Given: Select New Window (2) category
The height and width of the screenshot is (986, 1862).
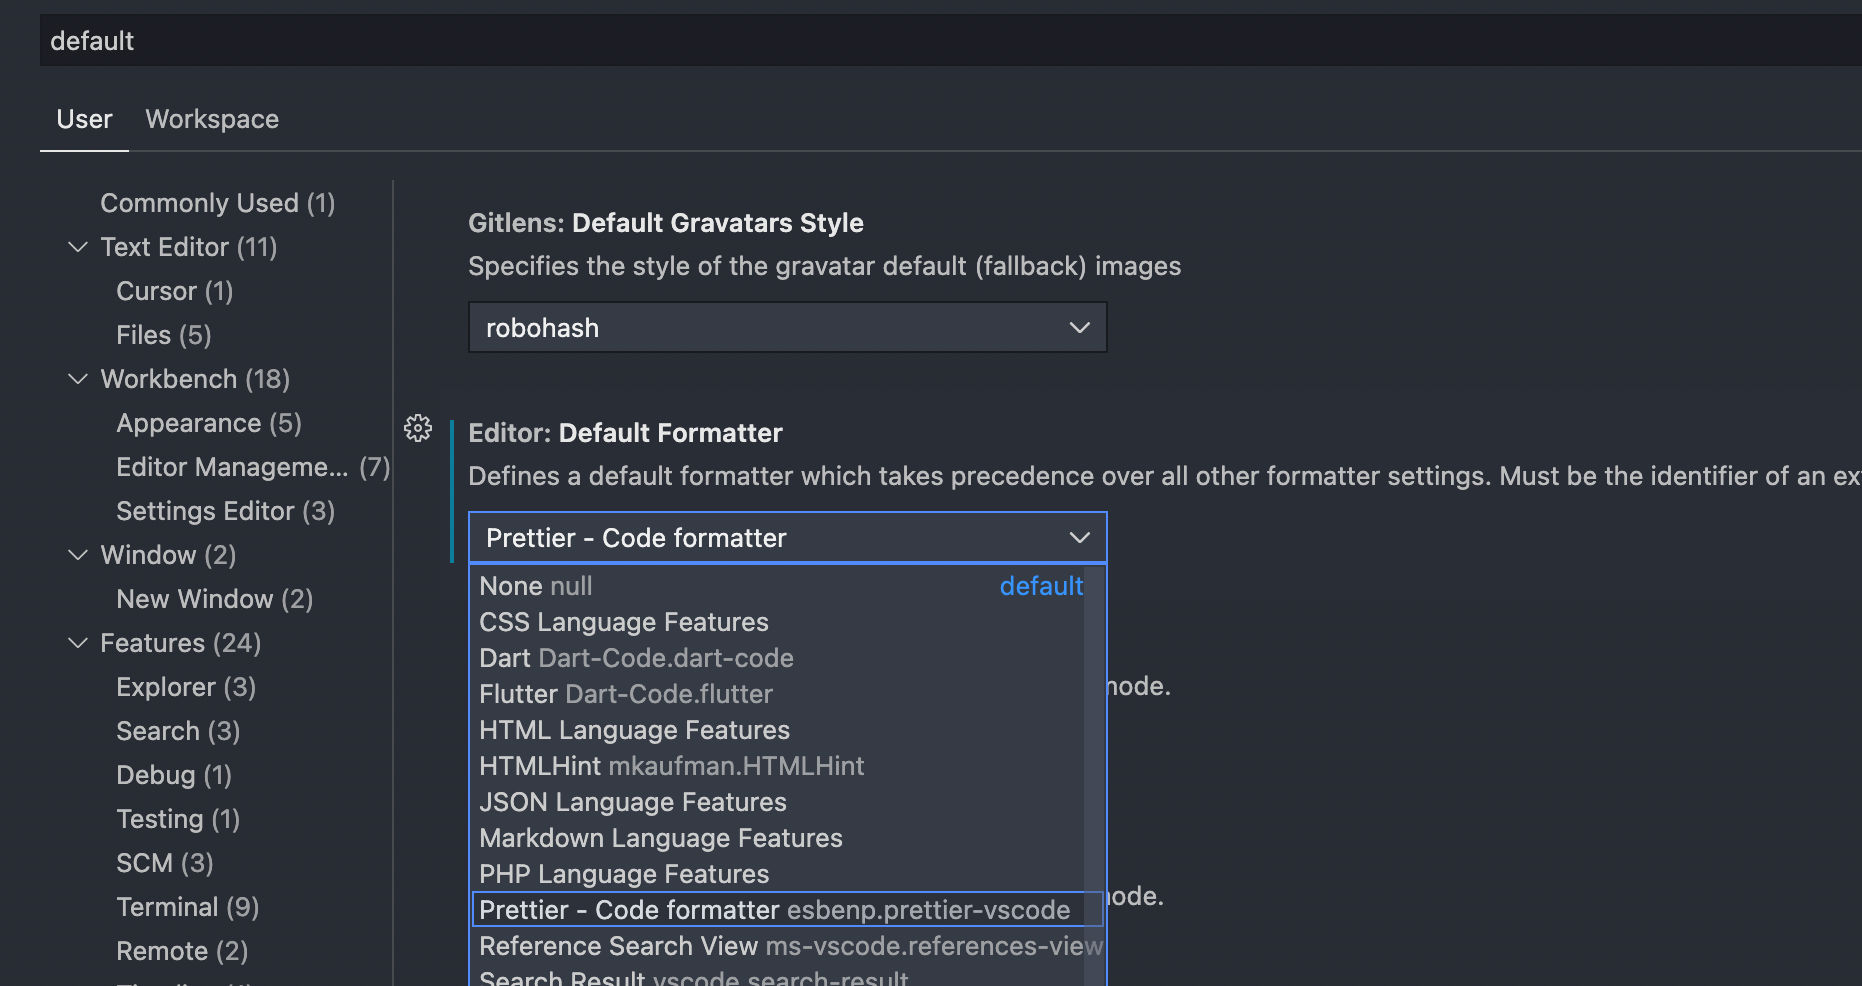Looking at the screenshot, I should click(x=215, y=599).
